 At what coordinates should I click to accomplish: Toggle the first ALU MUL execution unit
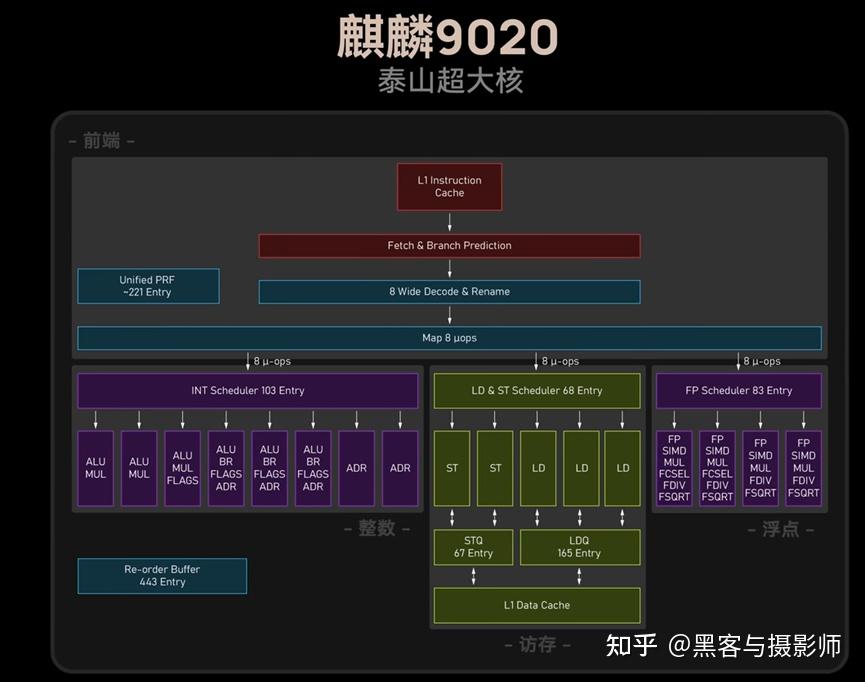[95, 468]
